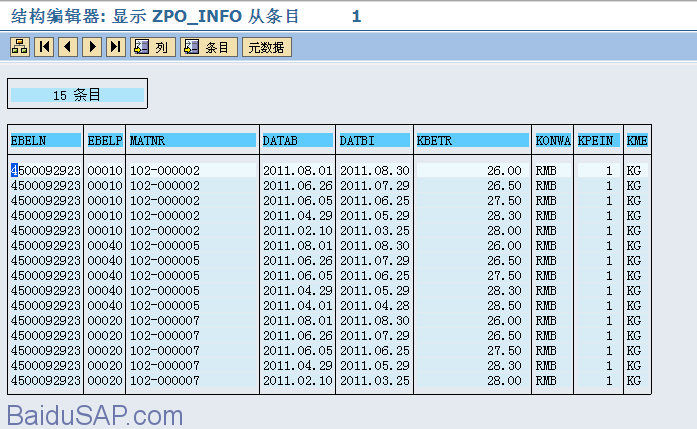The height and width of the screenshot is (429, 697).
Task: Click the DATAB column header
Action: click(297, 141)
